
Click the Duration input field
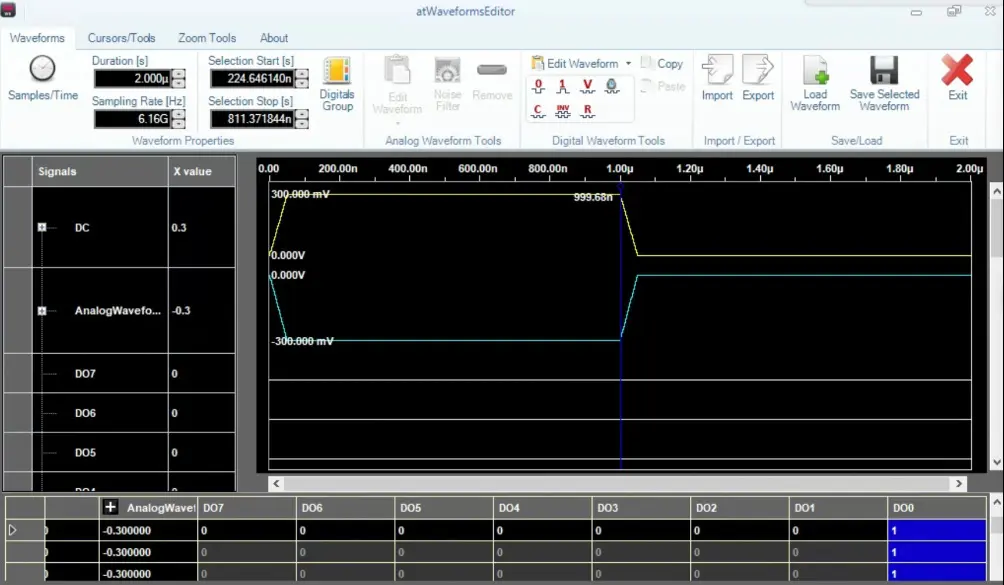pyautogui.click(x=133, y=79)
